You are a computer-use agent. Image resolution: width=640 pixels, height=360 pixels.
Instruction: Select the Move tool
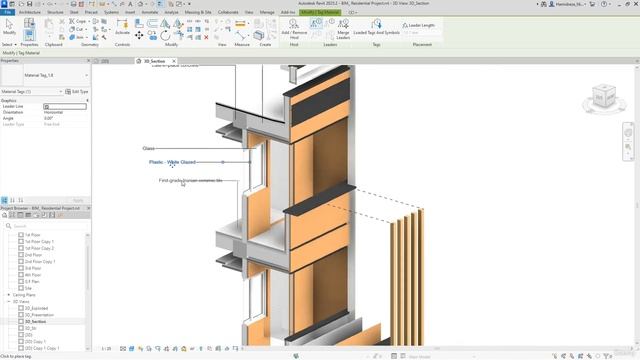pos(139,36)
